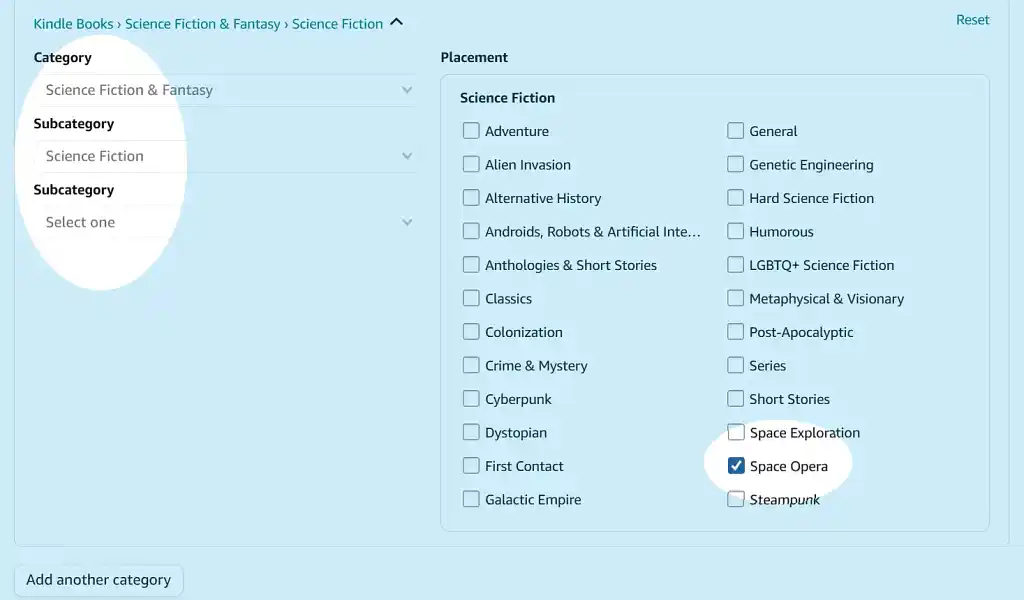Check the Alien Invasion placement
This screenshot has height=600, width=1024.
471,164
